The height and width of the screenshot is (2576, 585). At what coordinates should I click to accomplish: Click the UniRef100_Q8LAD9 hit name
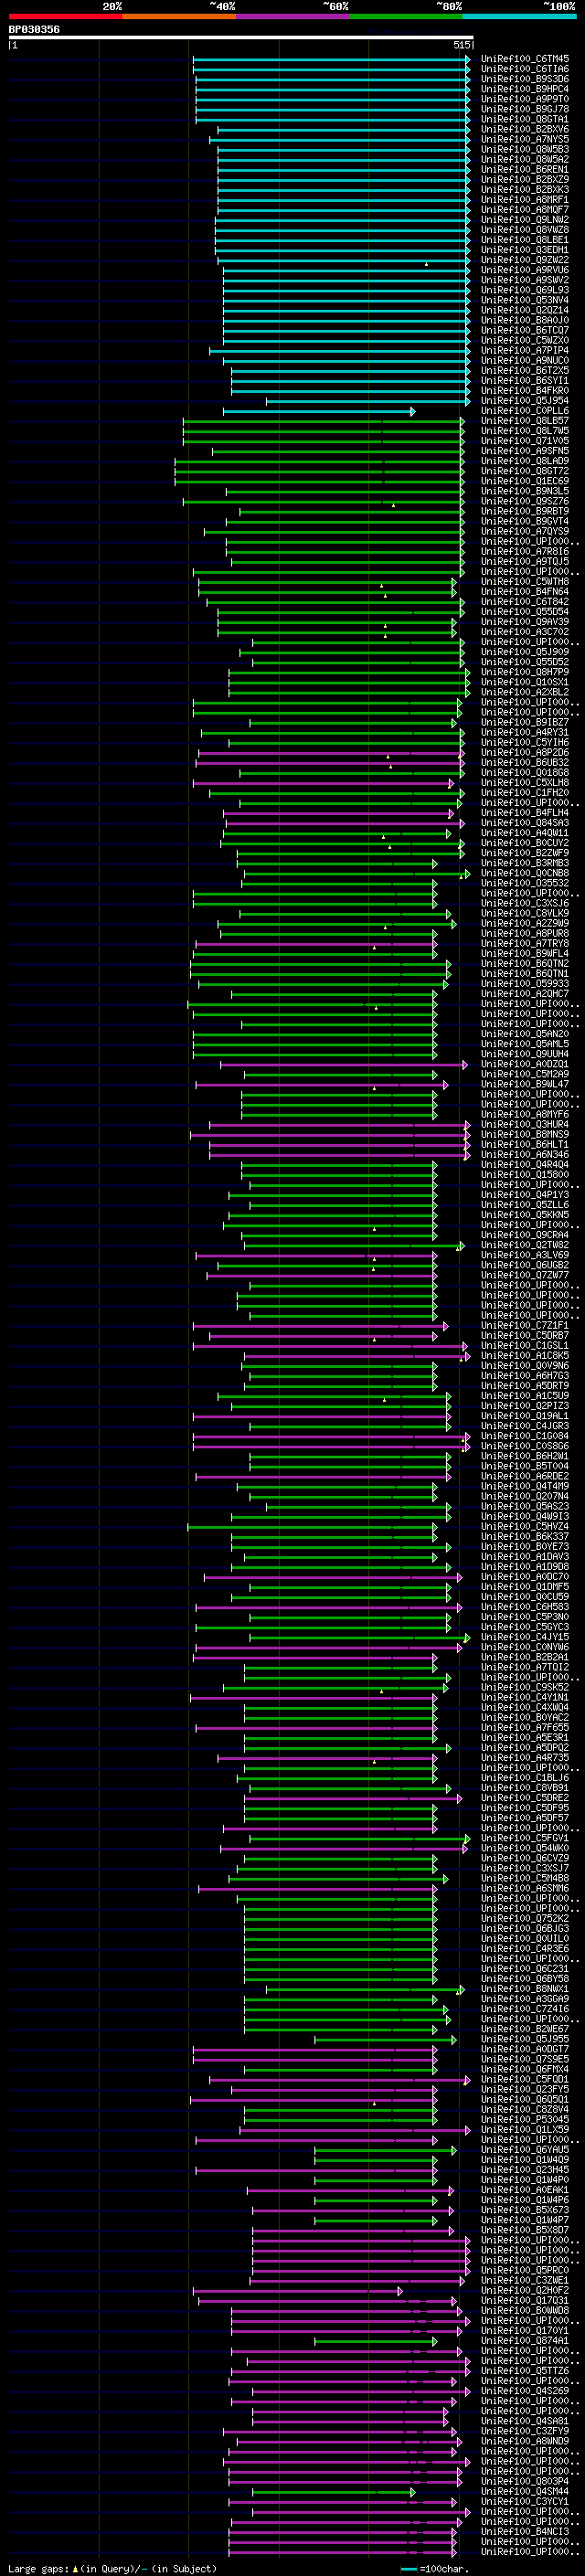pos(525,461)
